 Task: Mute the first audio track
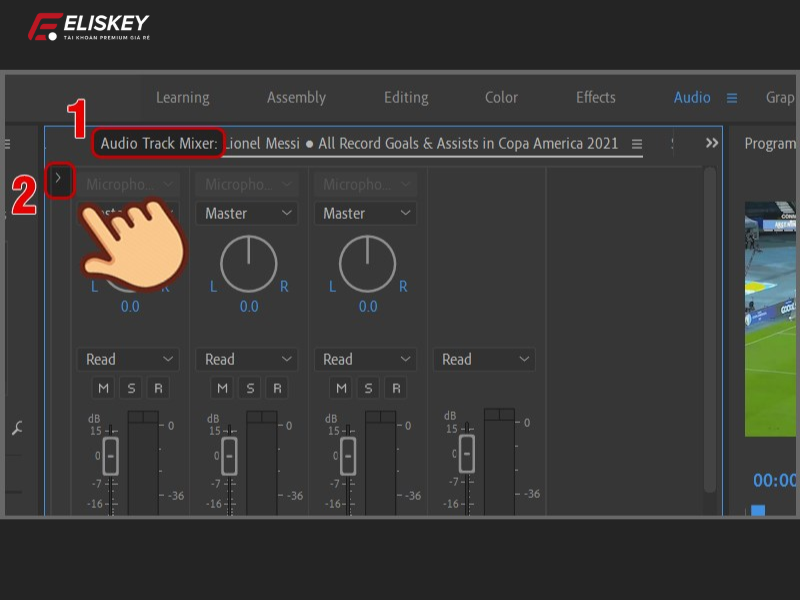104,388
